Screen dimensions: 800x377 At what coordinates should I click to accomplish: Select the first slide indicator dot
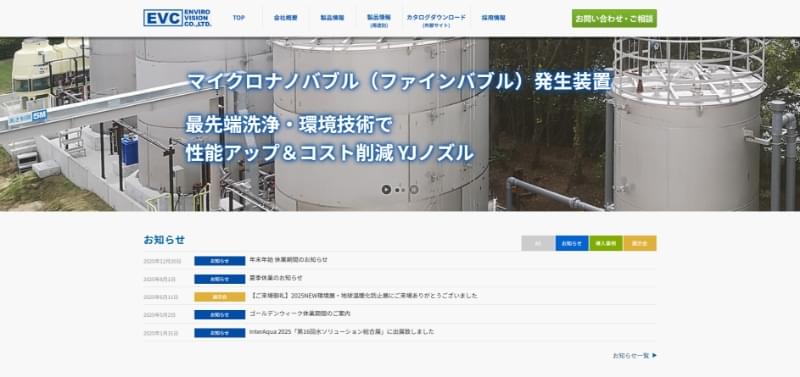click(397, 190)
